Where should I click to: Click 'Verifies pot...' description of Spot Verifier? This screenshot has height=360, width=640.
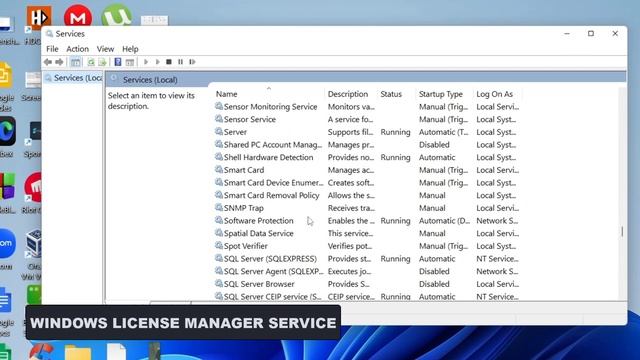click(350, 246)
